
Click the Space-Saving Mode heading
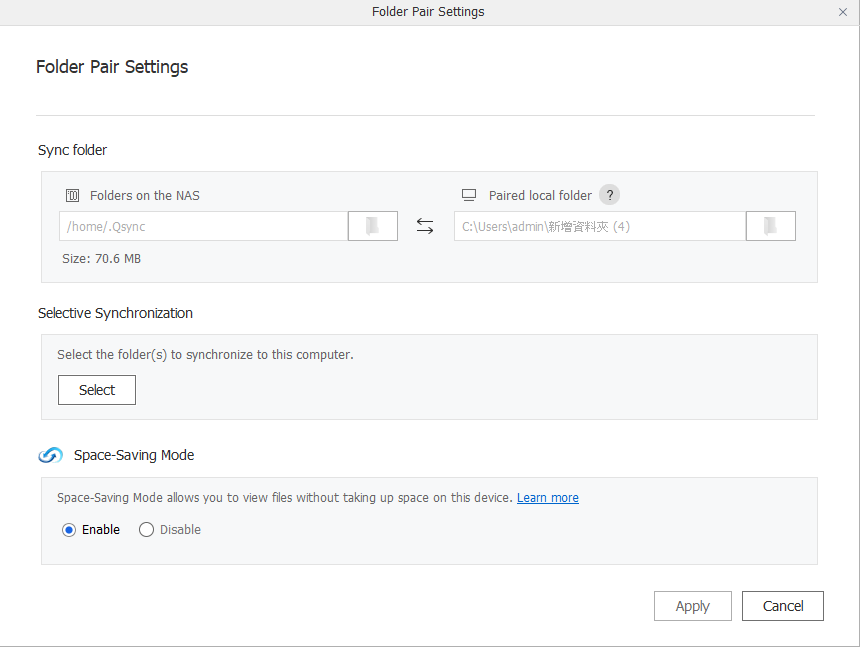click(x=134, y=455)
